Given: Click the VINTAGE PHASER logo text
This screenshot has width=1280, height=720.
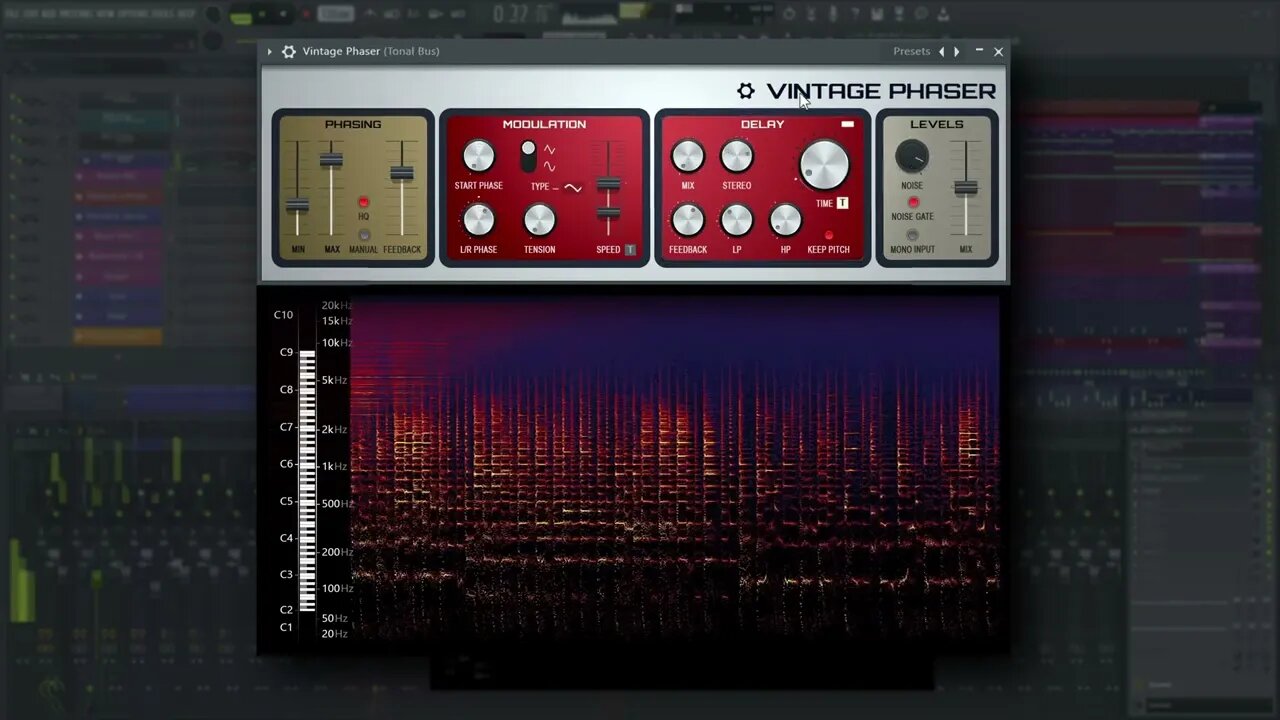Looking at the screenshot, I should coord(881,91).
